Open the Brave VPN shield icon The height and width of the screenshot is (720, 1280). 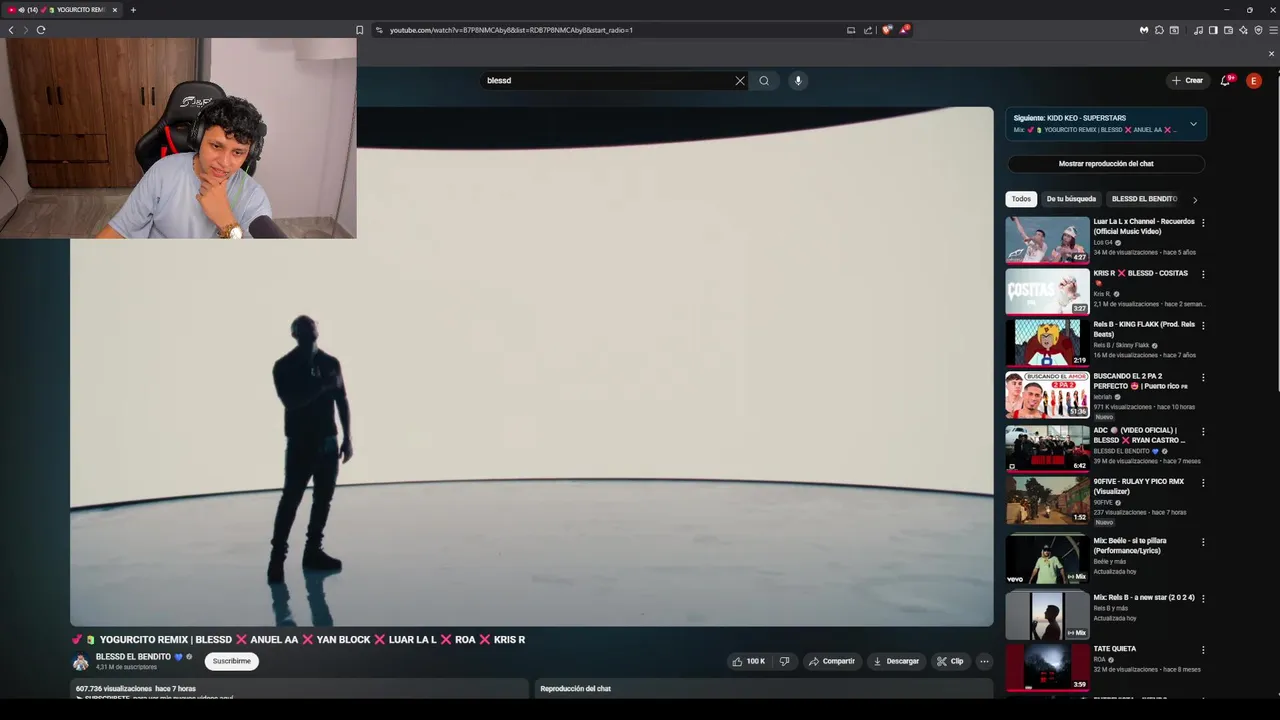pos(1258,30)
